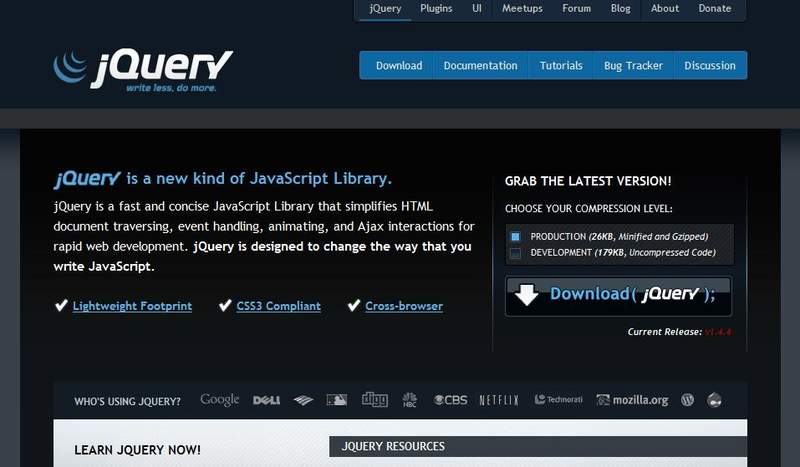Click the jQuery logo in header
Image resolution: width=800 pixels, height=467 pixels.
coord(143,71)
